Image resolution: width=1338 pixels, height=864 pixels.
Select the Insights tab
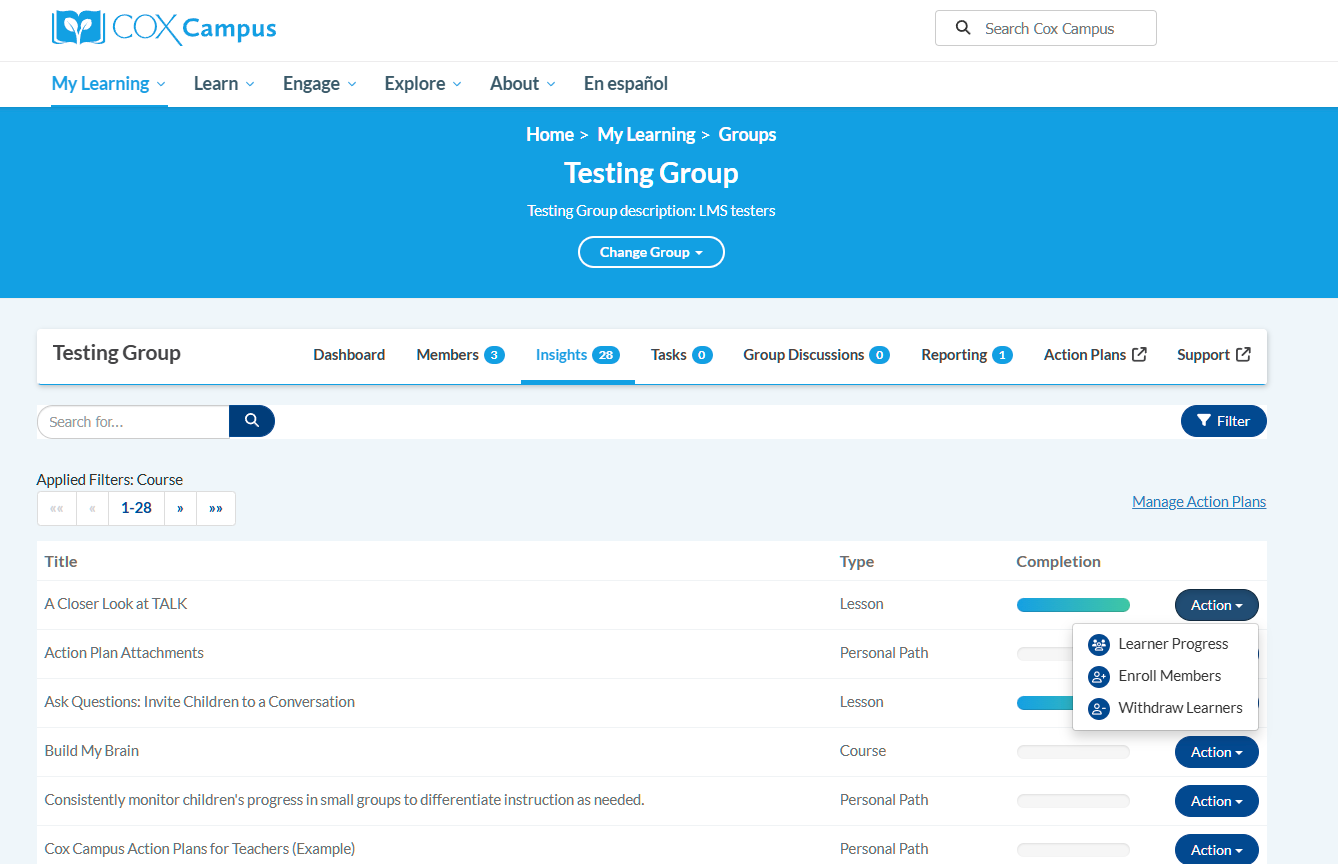tap(578, 355)
